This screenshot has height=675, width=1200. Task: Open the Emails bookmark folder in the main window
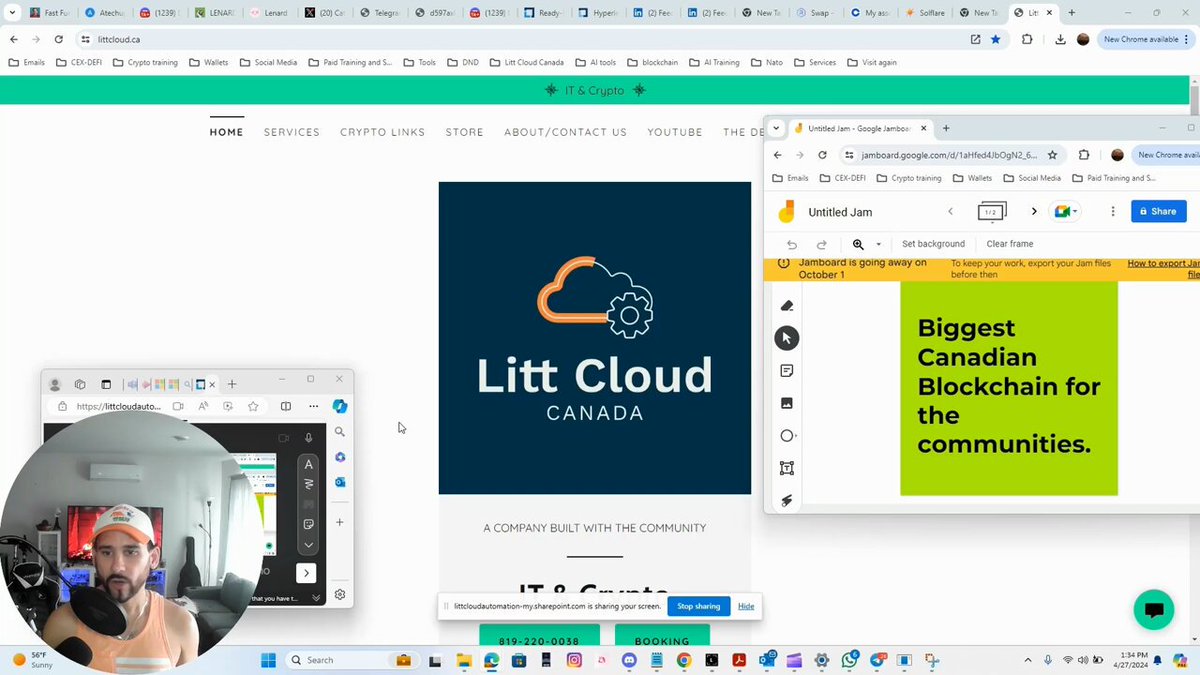click(26, 62)
